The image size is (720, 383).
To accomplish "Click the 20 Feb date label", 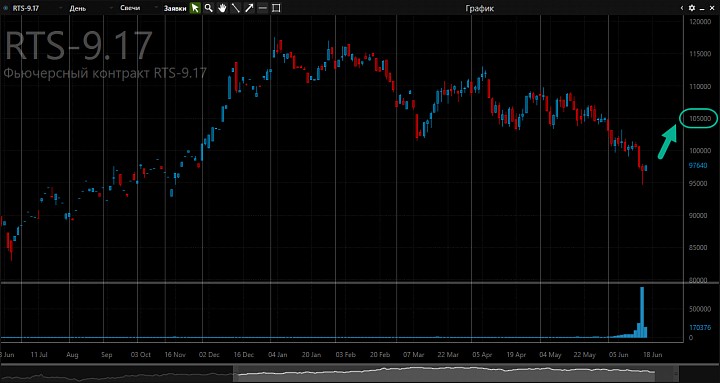I will click(380, 355).
